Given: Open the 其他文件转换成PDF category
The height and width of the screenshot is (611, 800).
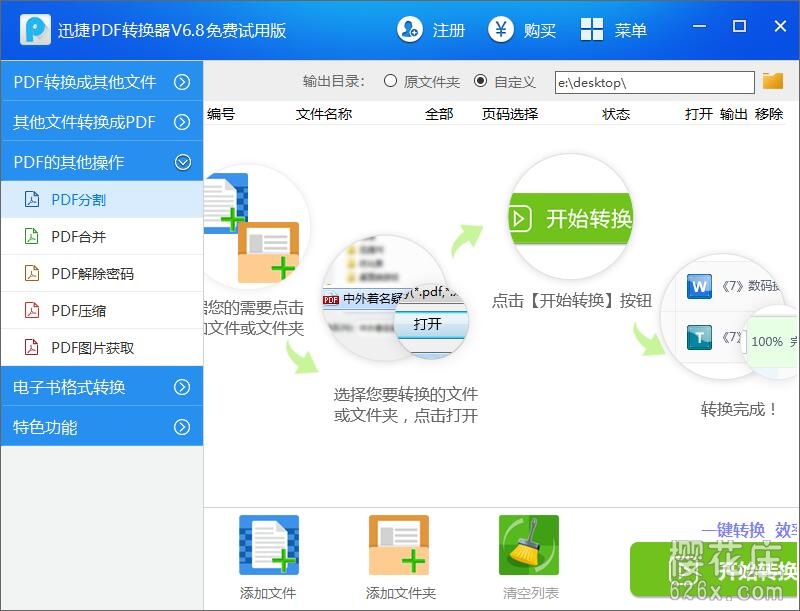Looking at the screenshot, I should pos(102,121).
